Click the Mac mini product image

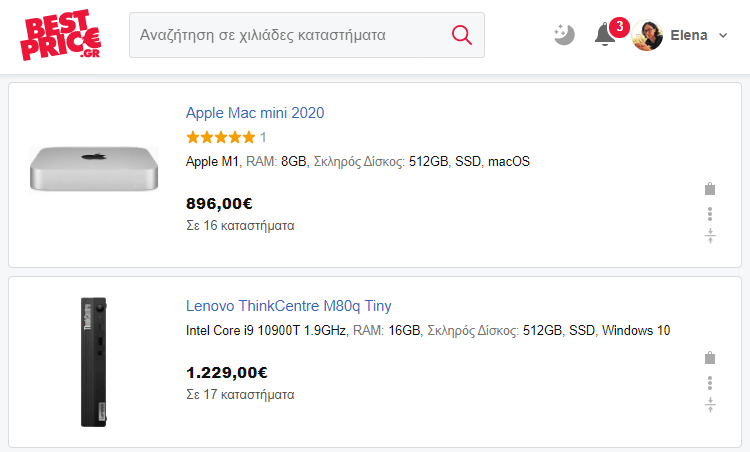(94, 169)
